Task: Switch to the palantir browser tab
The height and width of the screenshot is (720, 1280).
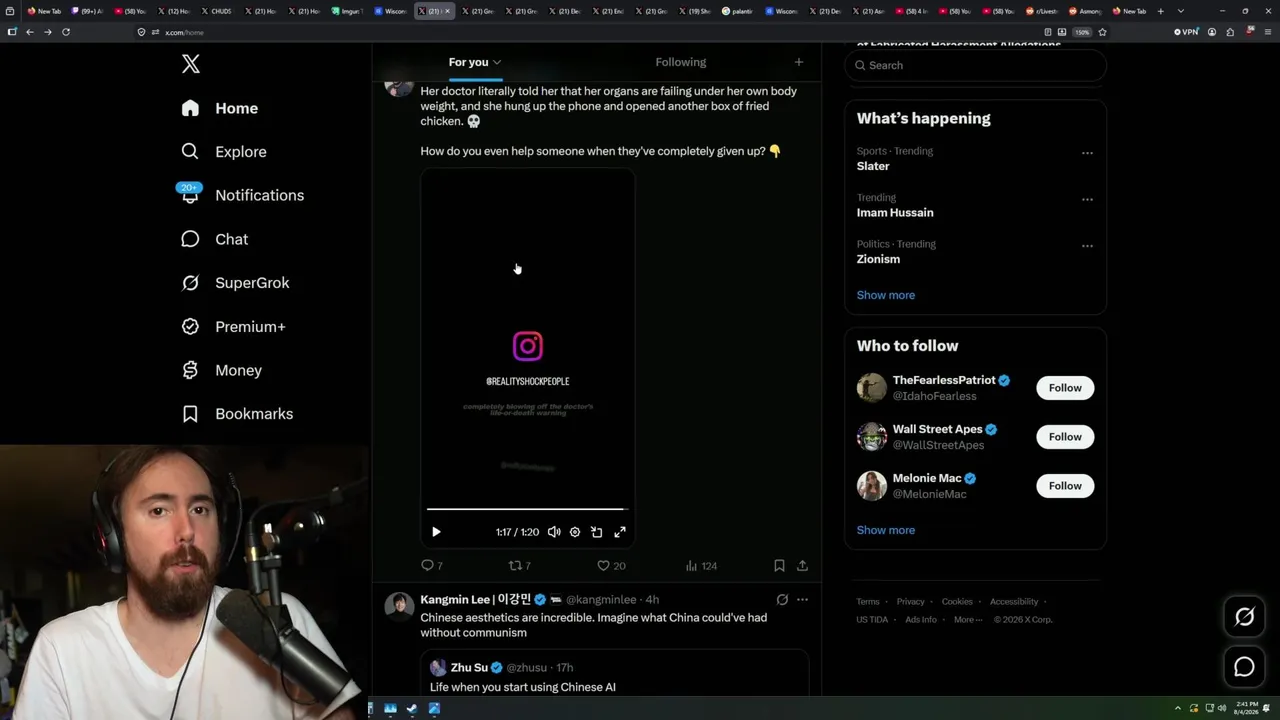Action: pyautogui.click(x=739, y=11)
